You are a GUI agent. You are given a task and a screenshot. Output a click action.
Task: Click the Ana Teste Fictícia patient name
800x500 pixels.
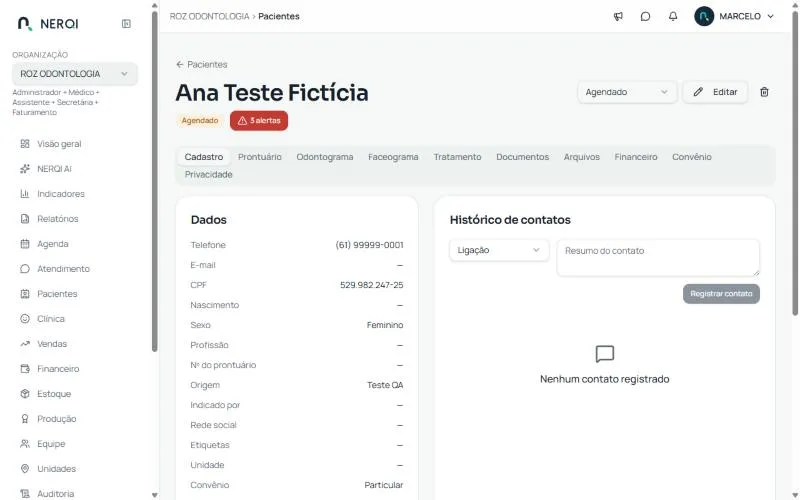pos(272,93)
